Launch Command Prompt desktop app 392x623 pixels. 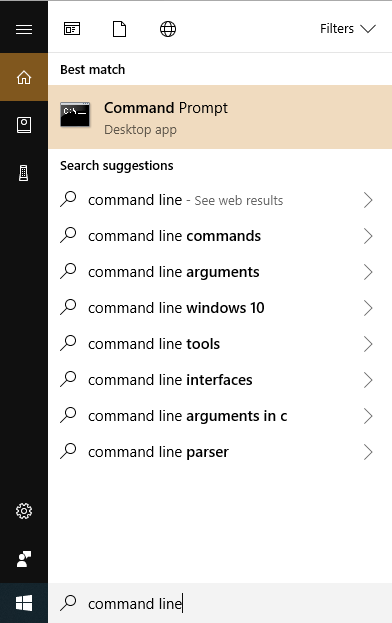[220, 117]
